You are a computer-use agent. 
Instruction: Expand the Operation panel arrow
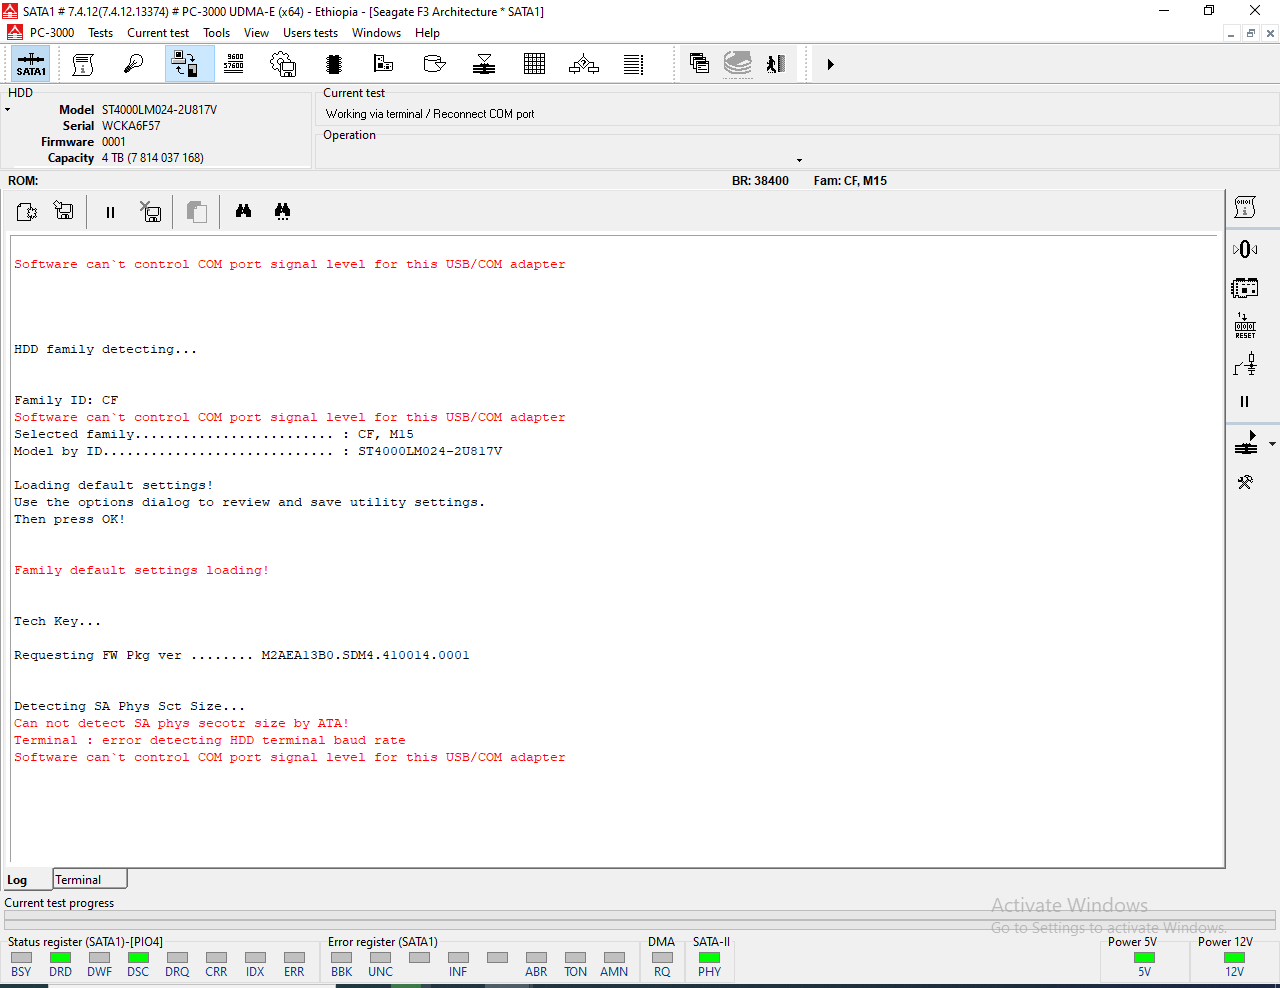799,160
